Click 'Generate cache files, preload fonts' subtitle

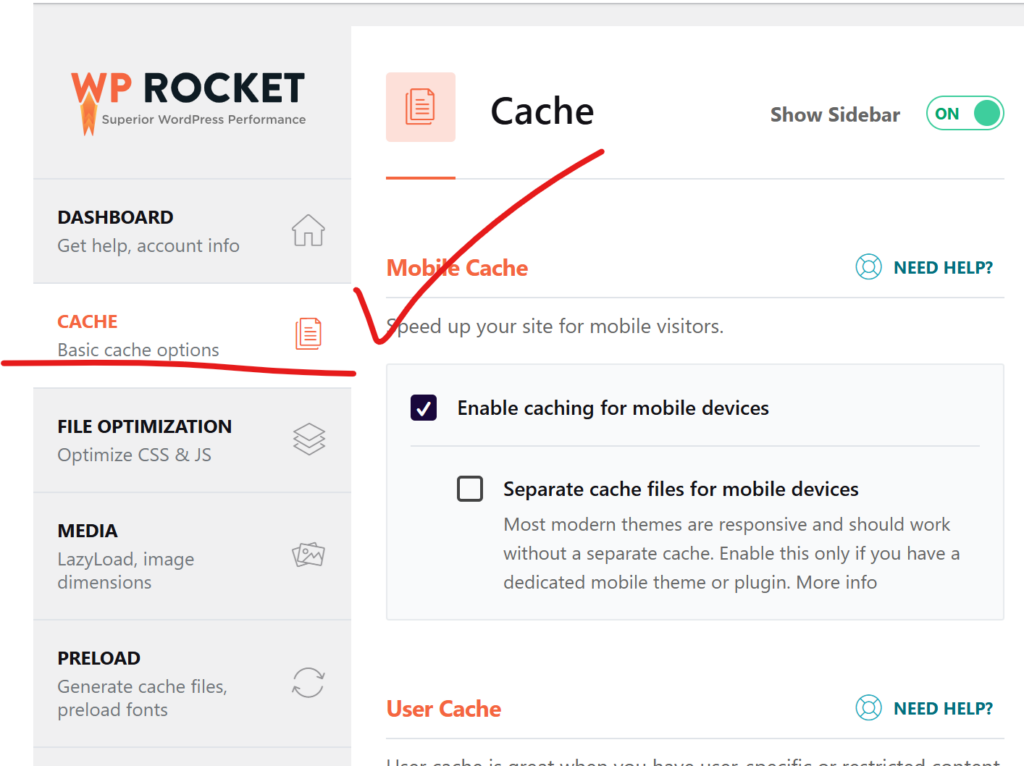click(142, 698)
